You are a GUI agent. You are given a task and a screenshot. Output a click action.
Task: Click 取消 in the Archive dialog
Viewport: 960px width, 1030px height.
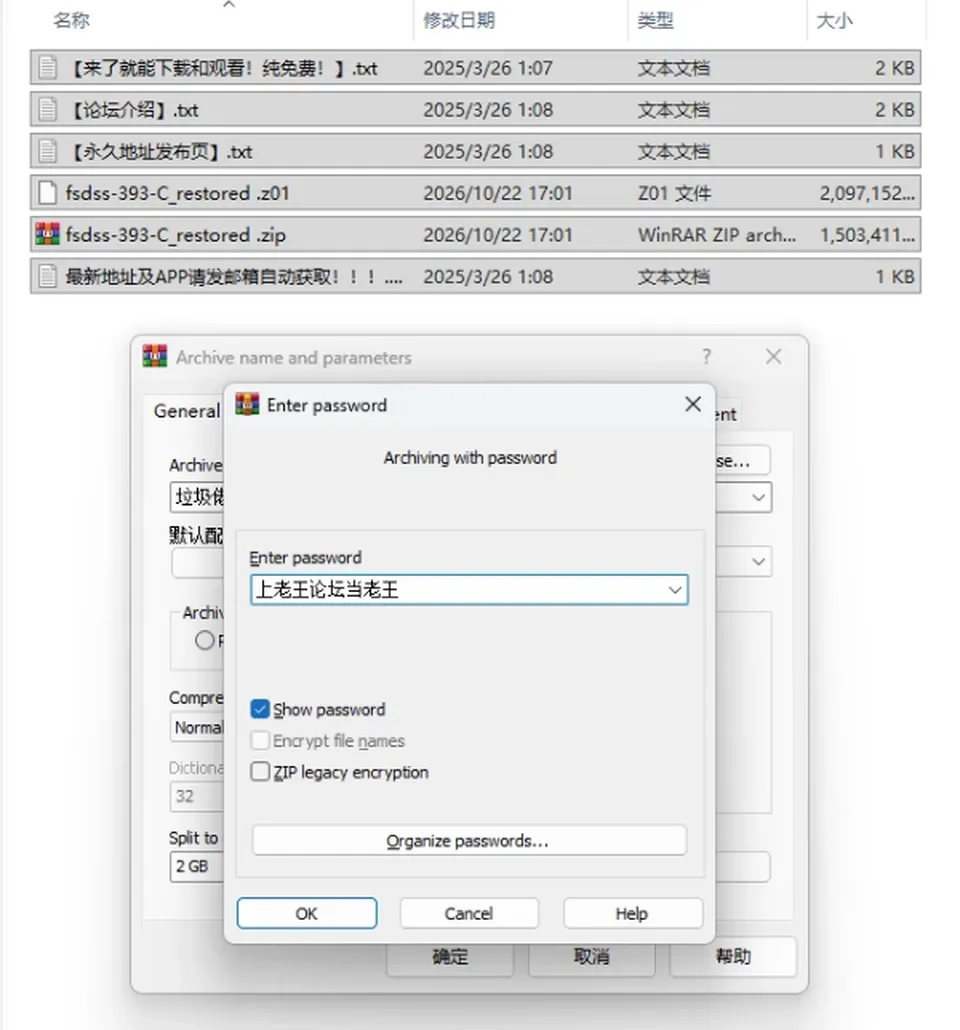point(591,956)
